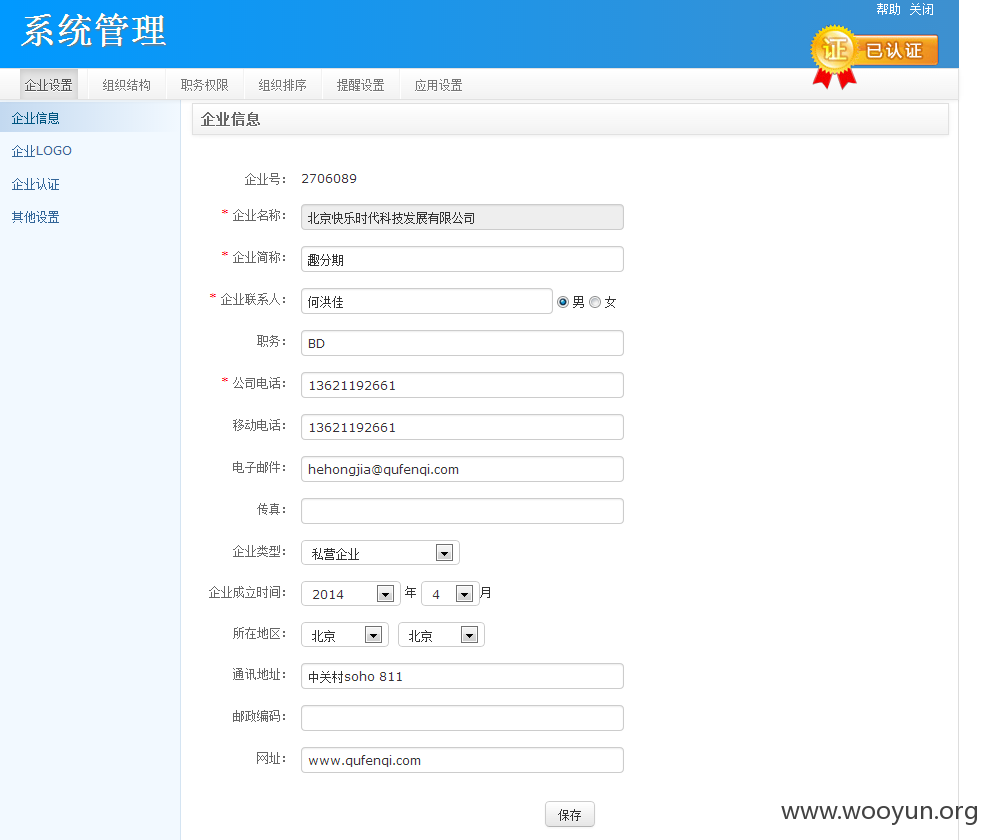This screenshot has width=987, height=840.
Task: Open the province dropdown under 所在地区
Action: (345, 635)
